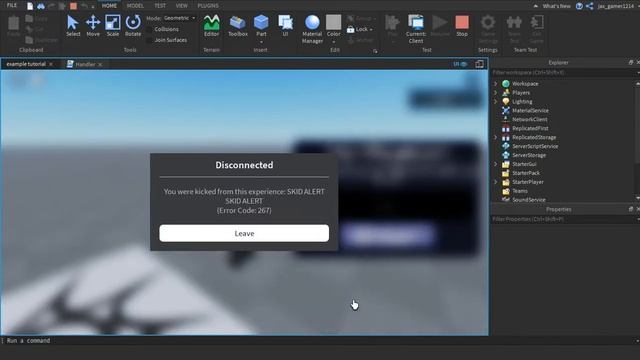
Task: Open the Color dropdown arrow
Action: tap(333, 42)
